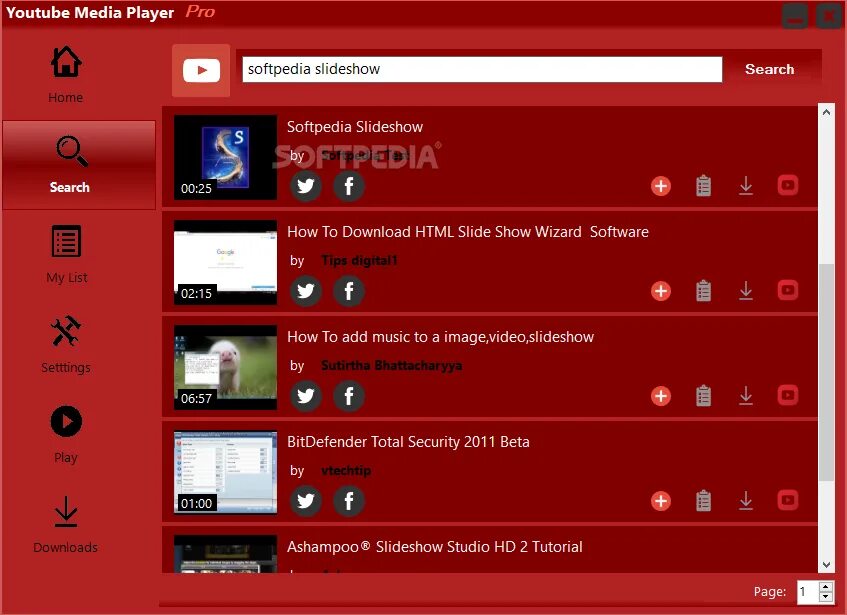
Task: Open Softpedia Slideshow on YouTube icon
Action: 788,185
